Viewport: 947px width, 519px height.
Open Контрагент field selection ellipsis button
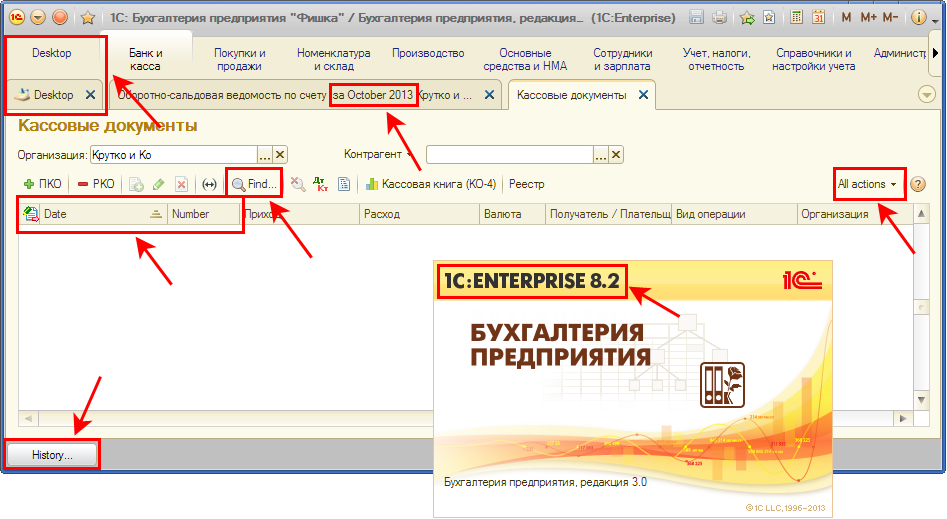coord(600,155)
